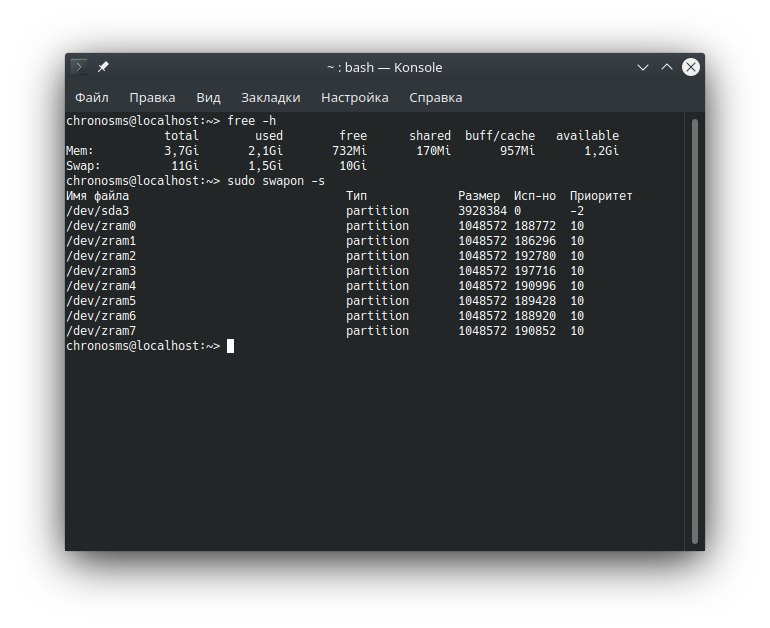Image resolution: width=770 pixels, height=628 pixels.
Task: Click the 2,1Gi used memory value
Action: tap(266, 151)
